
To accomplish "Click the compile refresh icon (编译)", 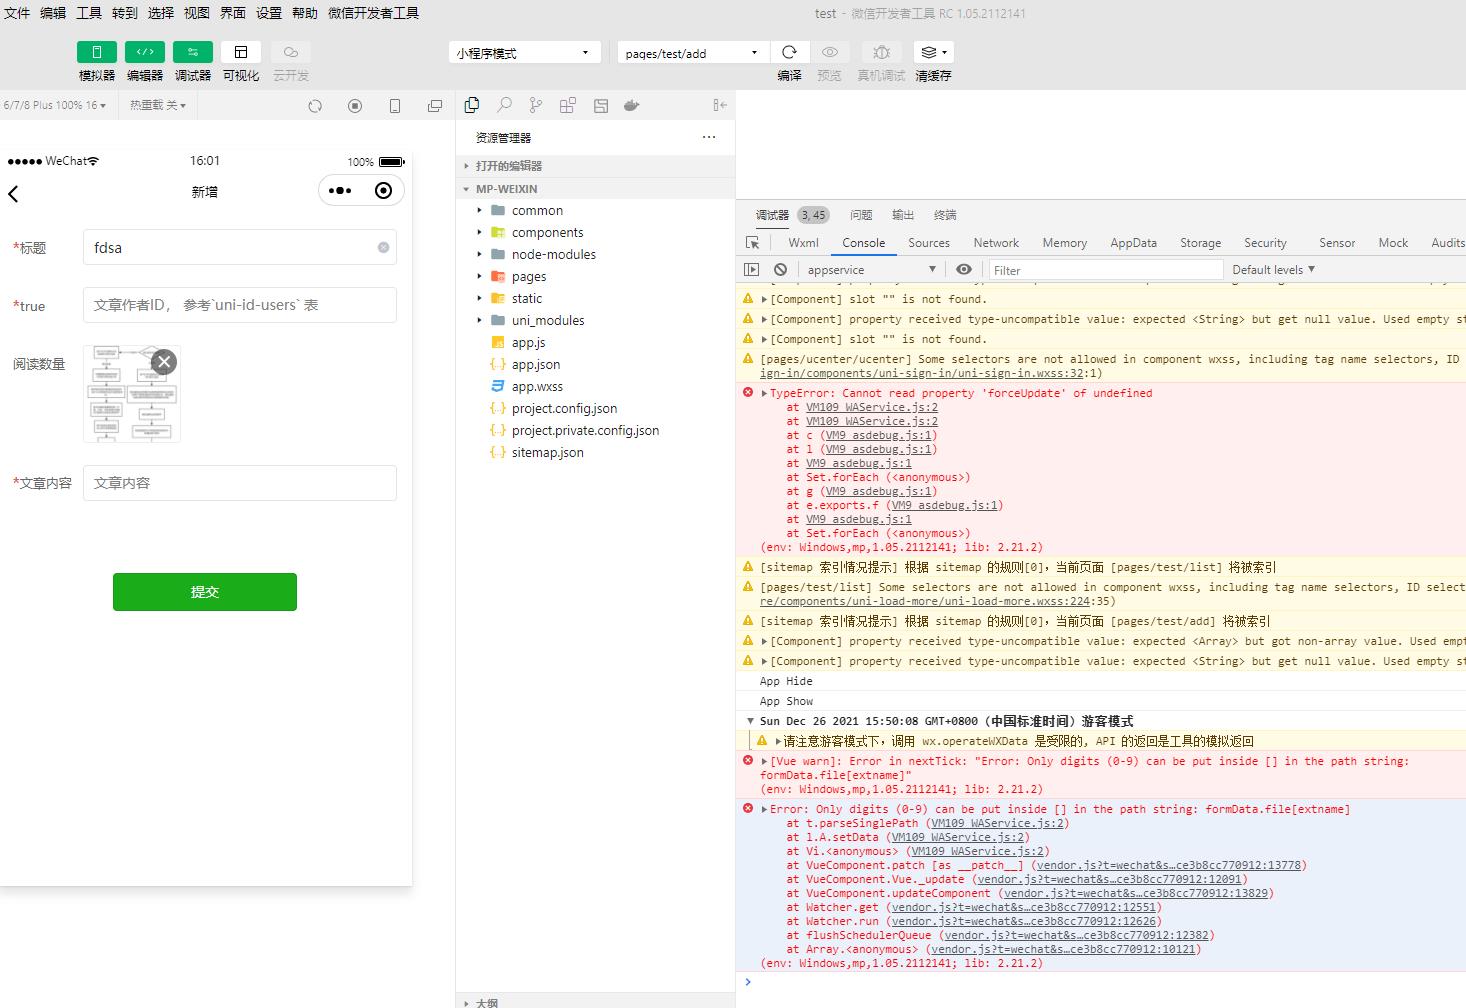I will (789, 52).
